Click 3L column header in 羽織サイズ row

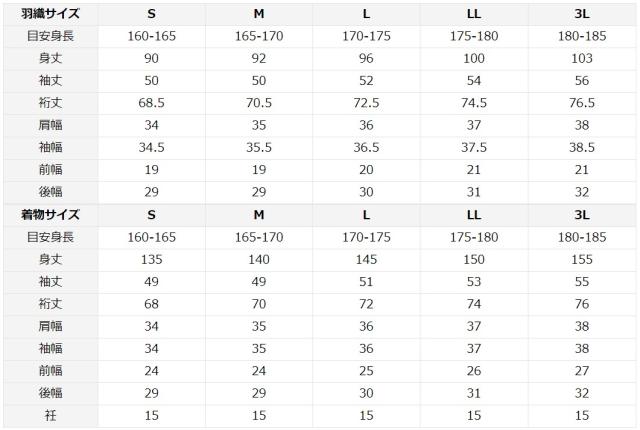[x=581, y=15]
